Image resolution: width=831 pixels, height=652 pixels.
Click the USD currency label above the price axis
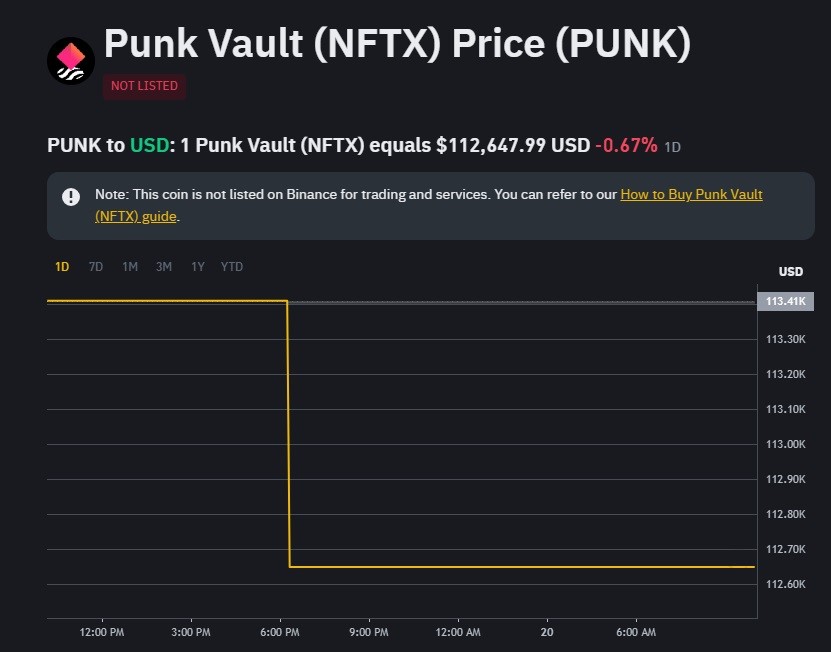pyautogui.click(x=790, y=272)
